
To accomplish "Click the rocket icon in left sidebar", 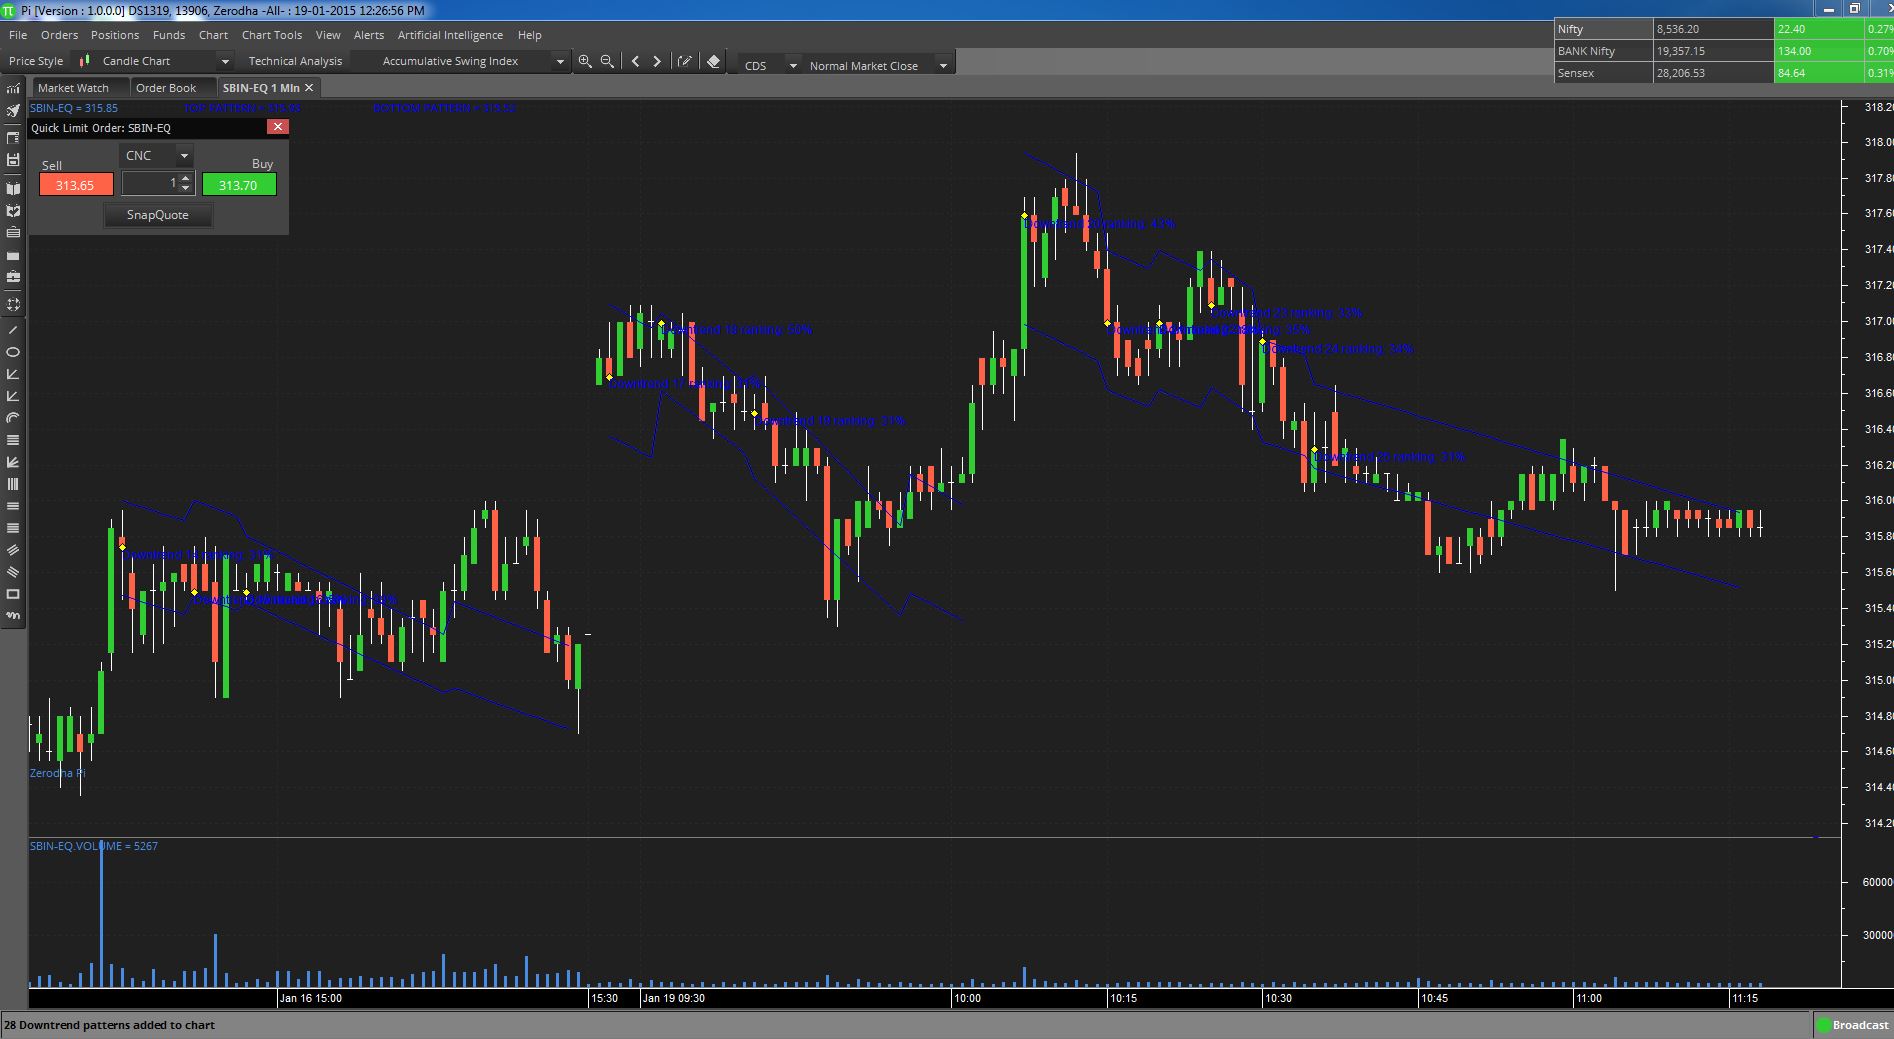I will point(13,110).
